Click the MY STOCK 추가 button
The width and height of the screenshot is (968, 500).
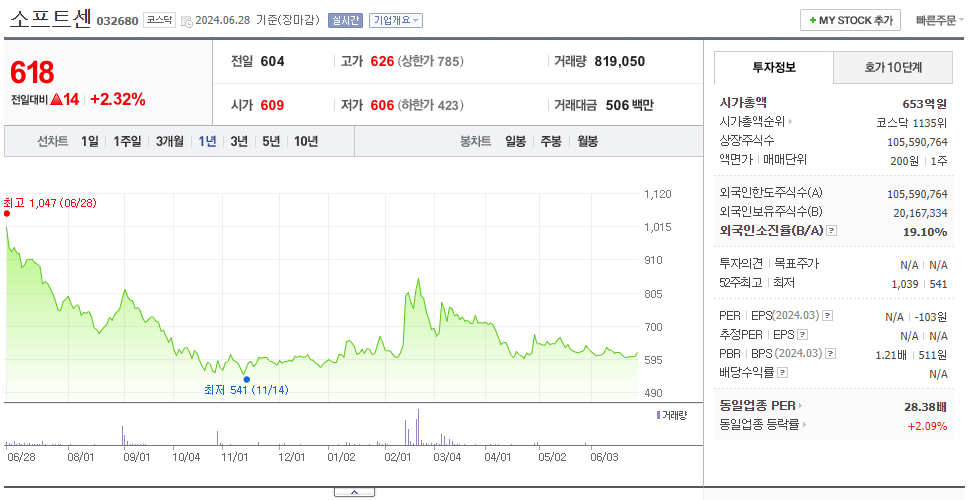[851, 20]
